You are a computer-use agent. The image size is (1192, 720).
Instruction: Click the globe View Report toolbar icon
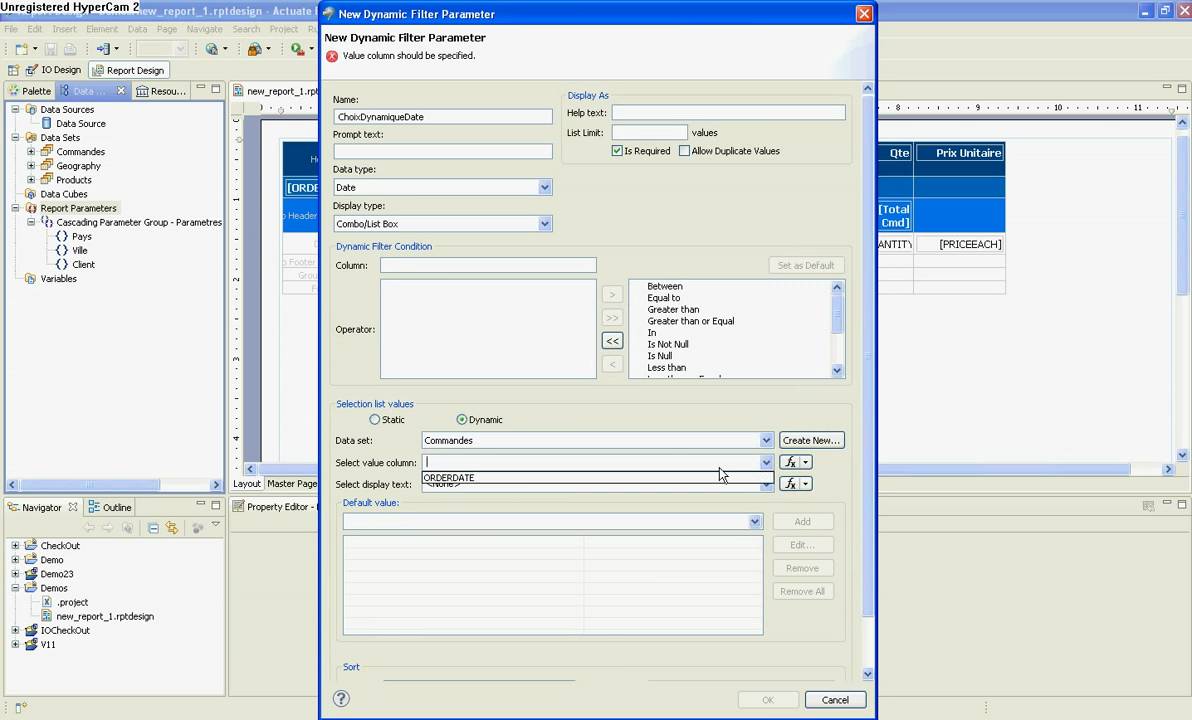click(212, 49)
